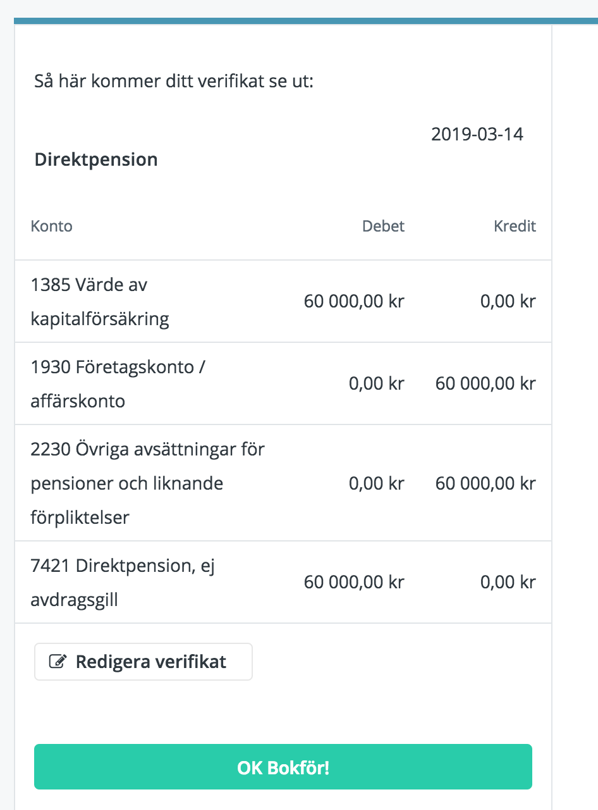Click the Kredit column header
Image resolution: width=598 pixels, height=810 pixels.
(x=515, y=226)
